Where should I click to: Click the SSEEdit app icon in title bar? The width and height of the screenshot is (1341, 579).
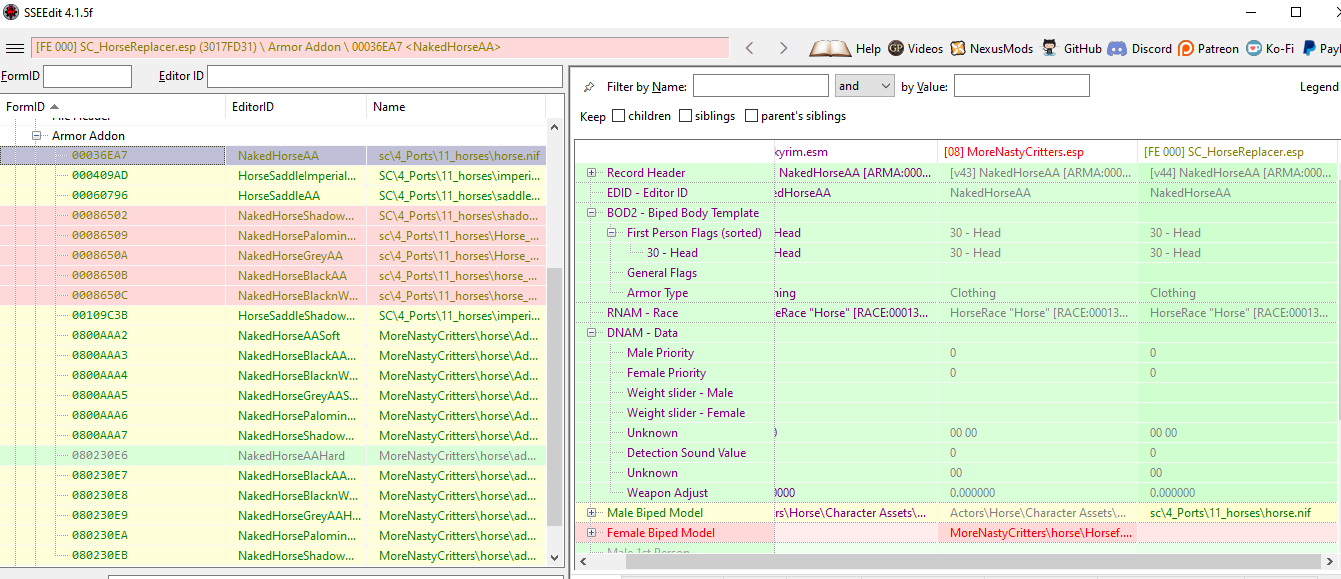click(11, 12)
